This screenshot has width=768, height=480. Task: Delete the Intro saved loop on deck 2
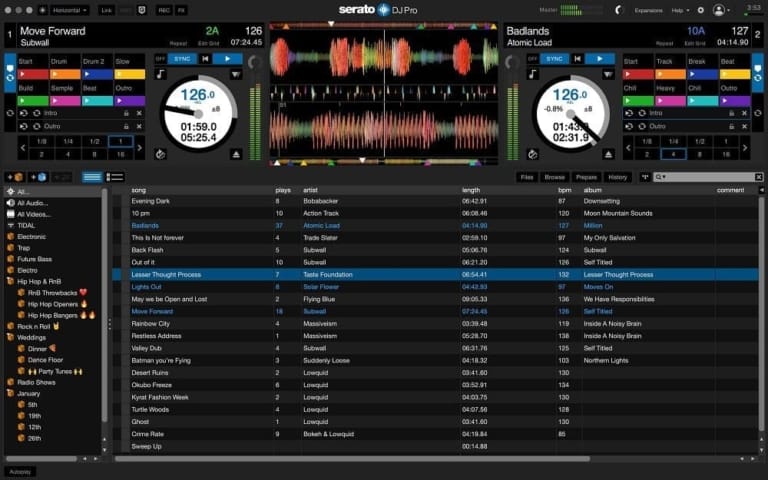click(x=744, y=113)
